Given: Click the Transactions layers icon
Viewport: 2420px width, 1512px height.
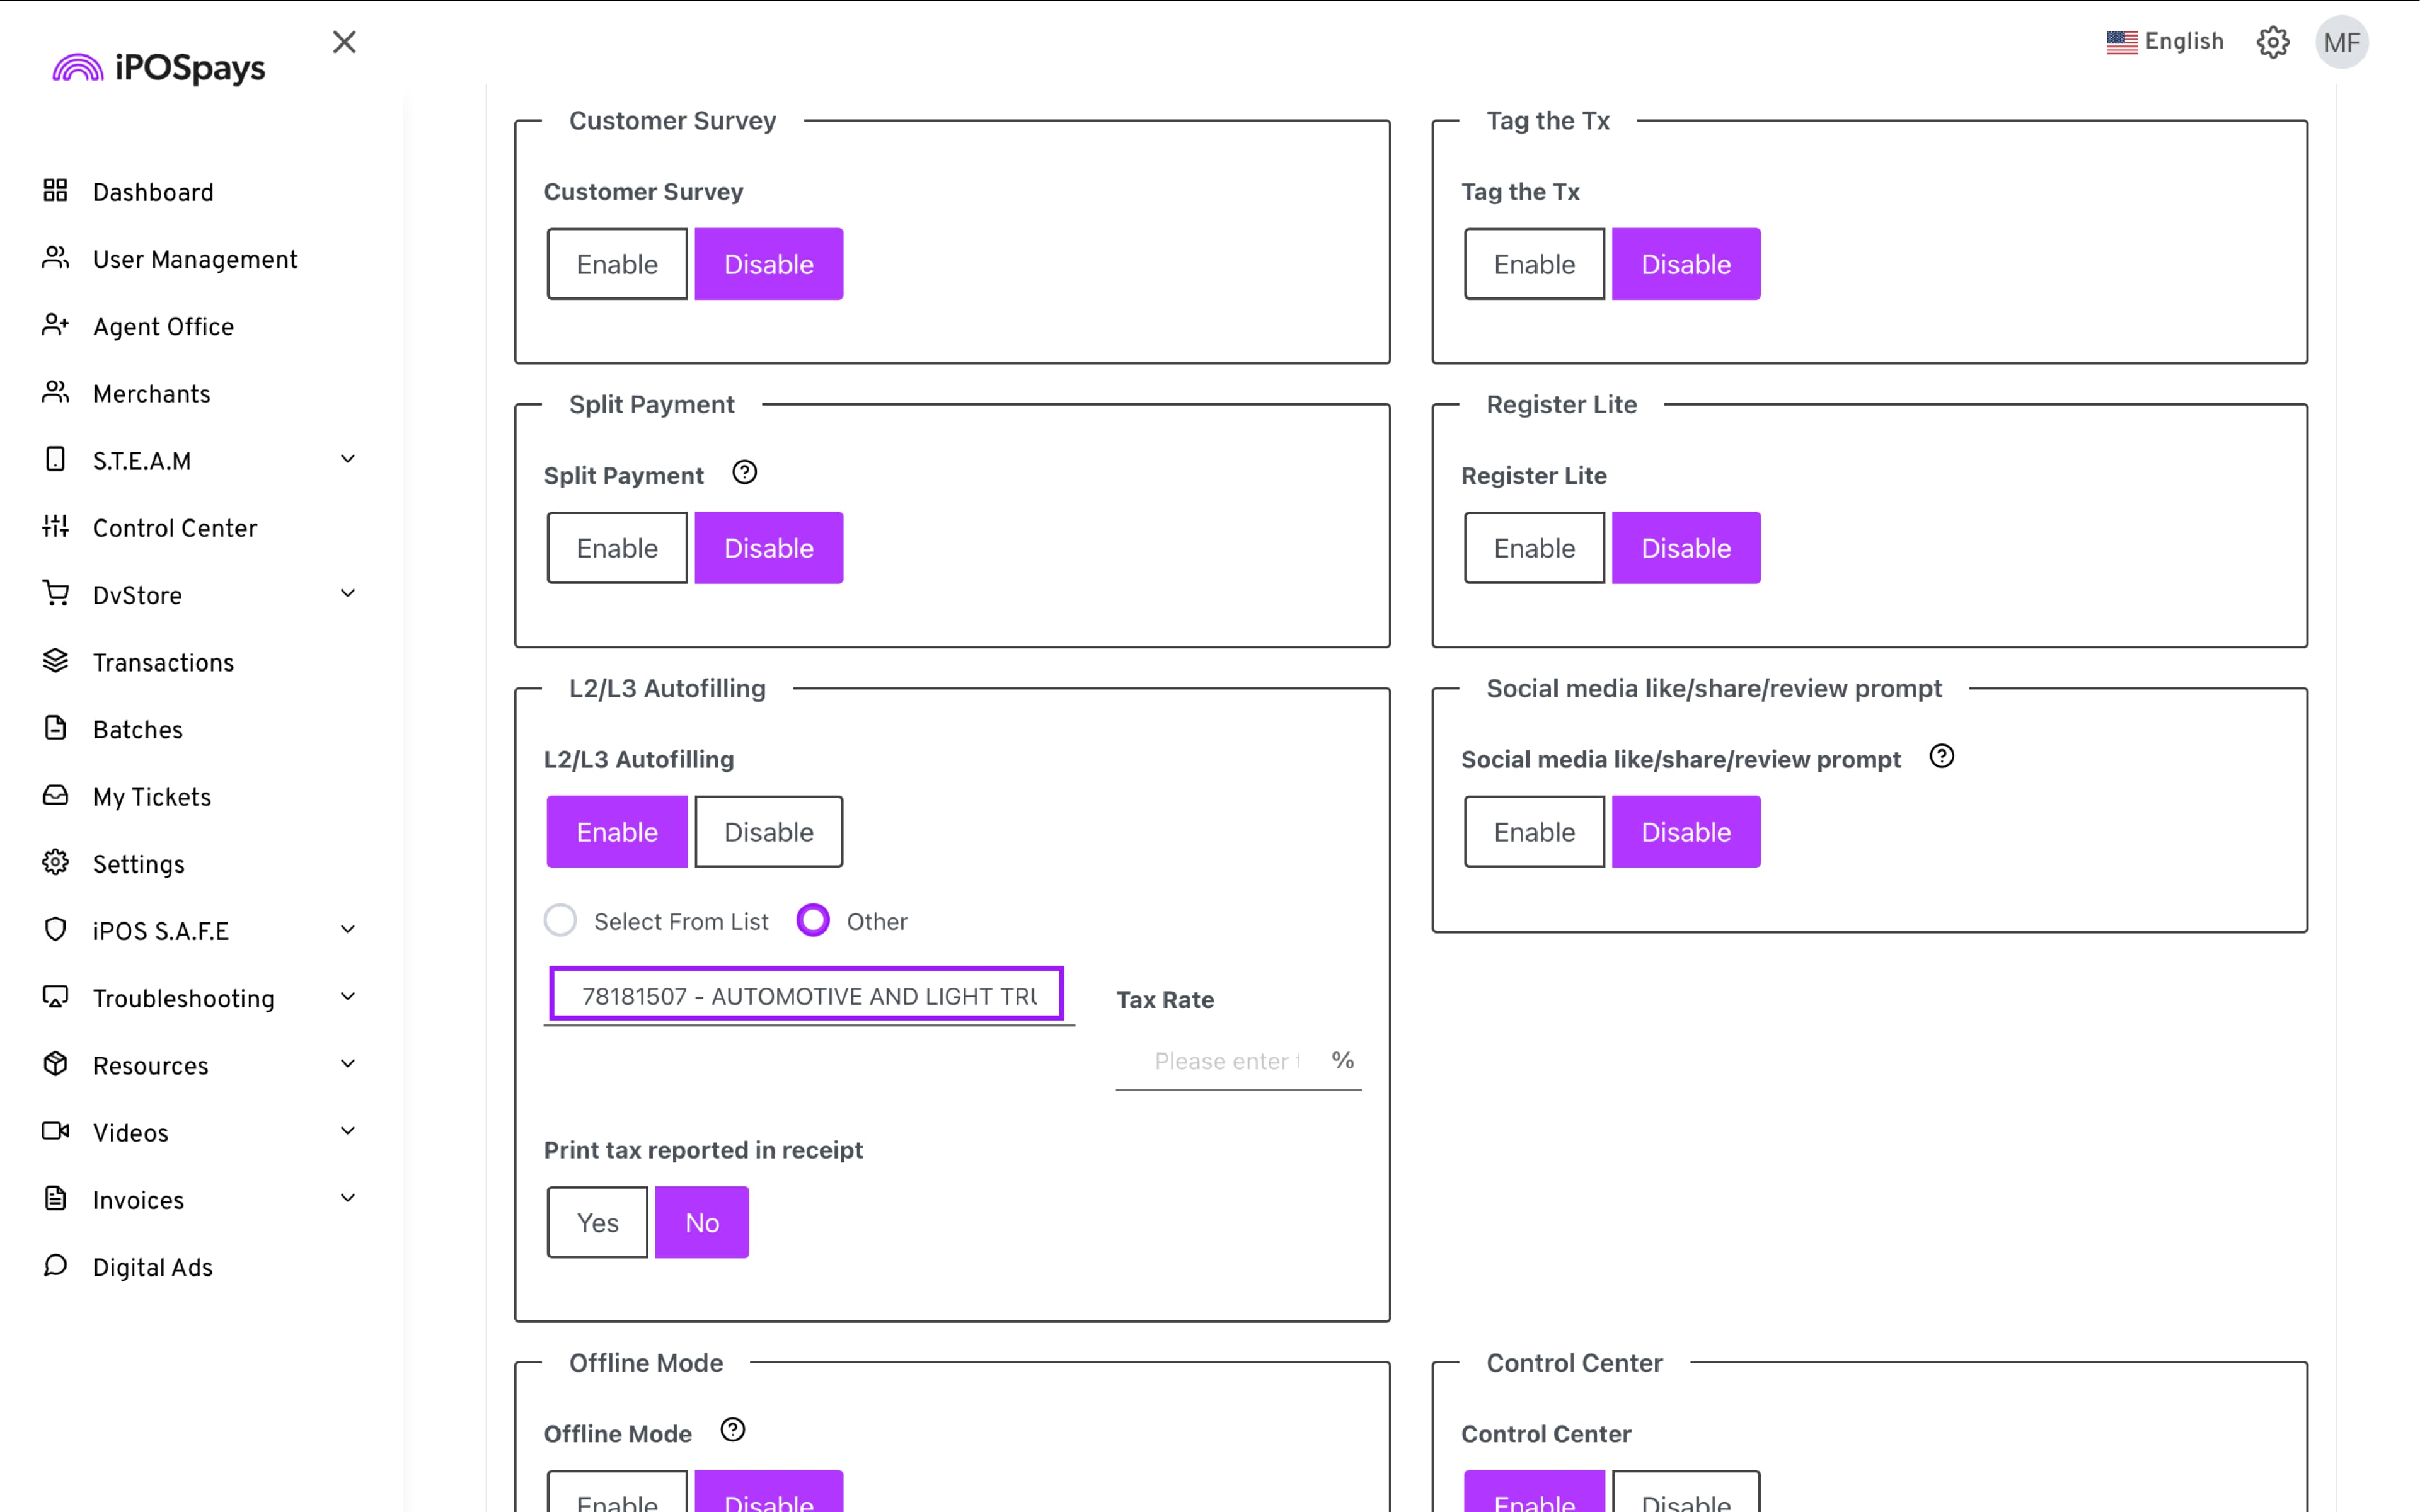Looking at the screenshot, I should (55, 661).
